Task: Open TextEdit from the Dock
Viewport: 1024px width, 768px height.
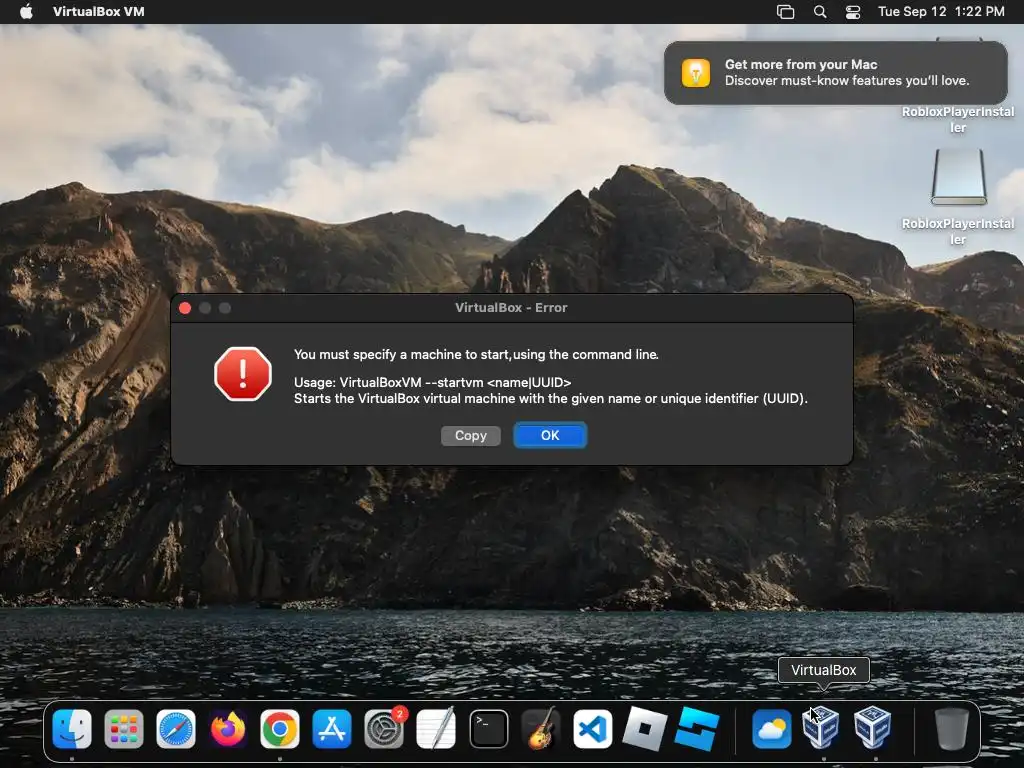Action: point(436,729)
